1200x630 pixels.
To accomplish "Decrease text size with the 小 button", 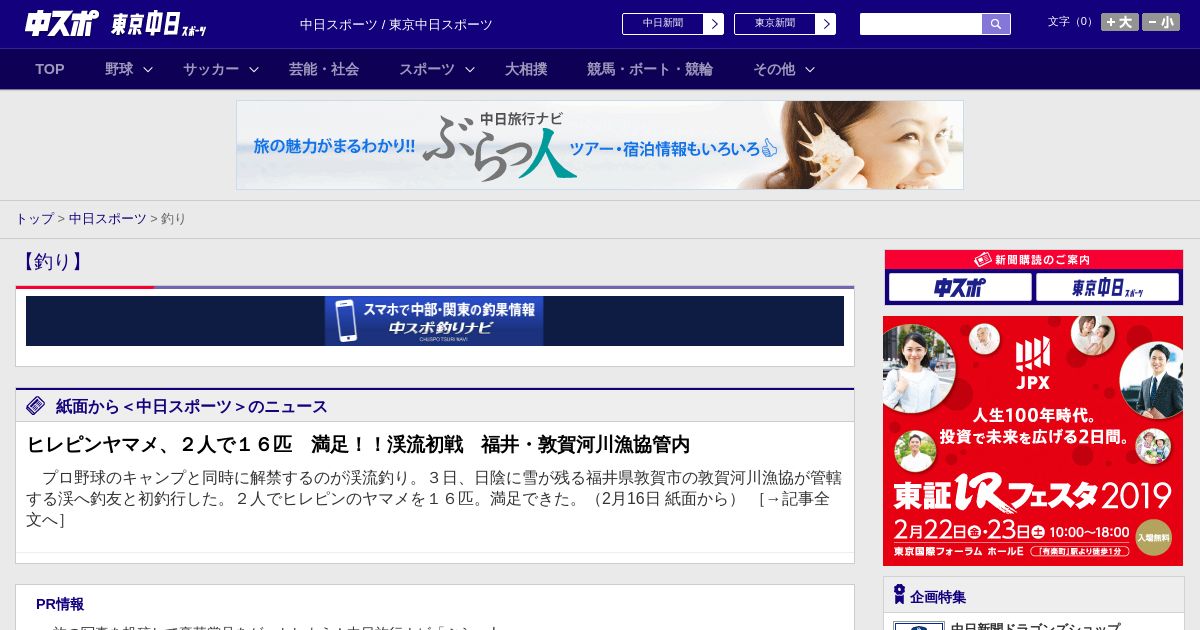I will pos(1161,22).
